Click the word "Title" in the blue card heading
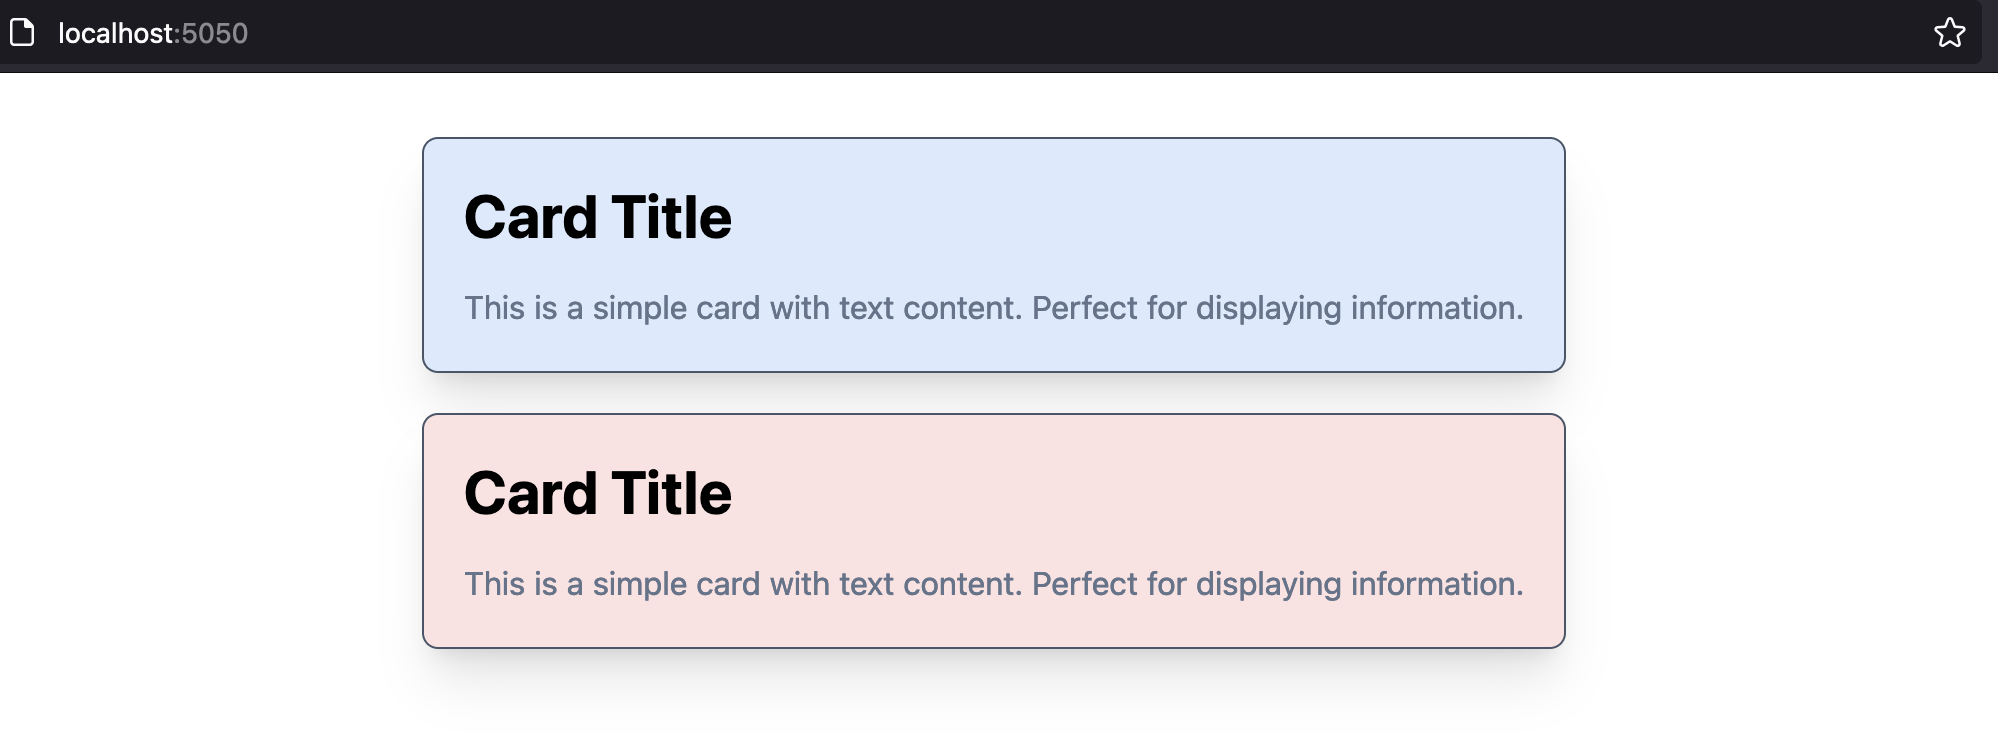Viewport: 1998px width, 746px height. 672,217
